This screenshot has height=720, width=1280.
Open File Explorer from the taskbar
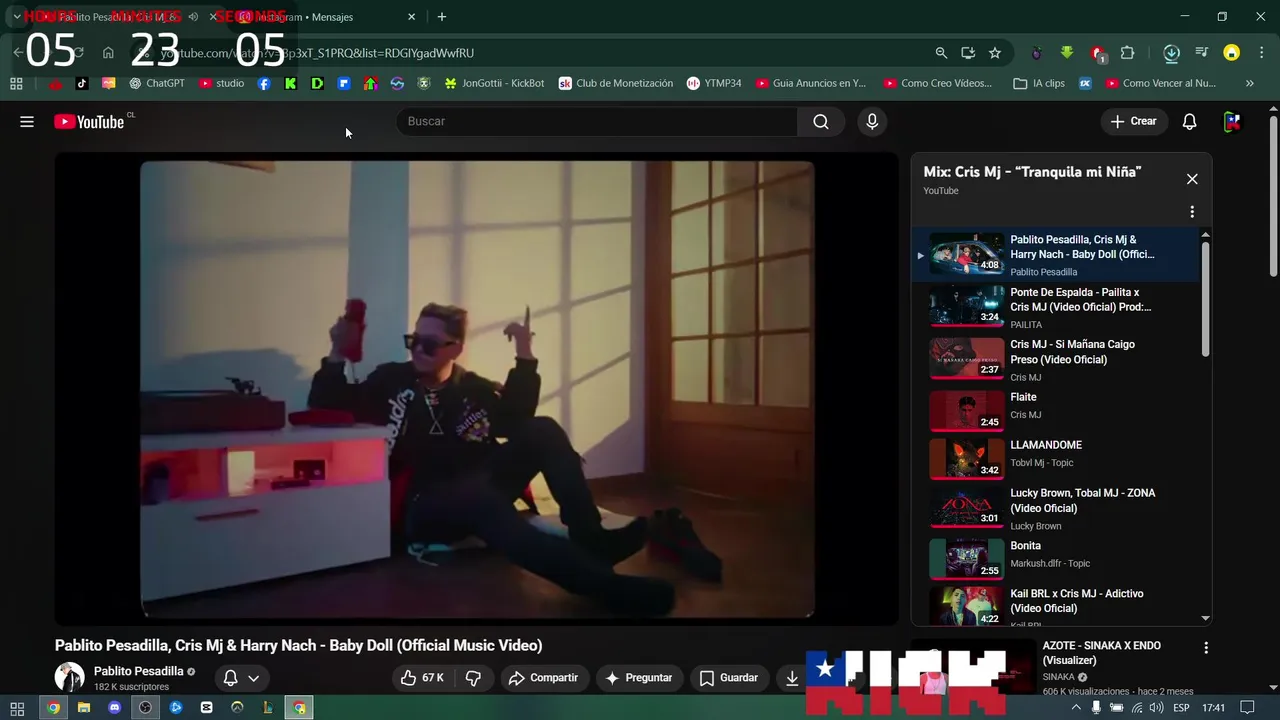(84, 708)
